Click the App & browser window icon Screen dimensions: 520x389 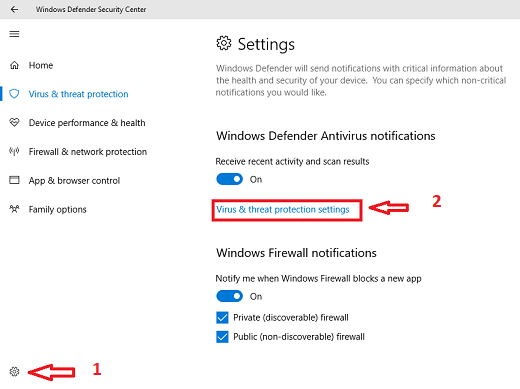(14, 180)
